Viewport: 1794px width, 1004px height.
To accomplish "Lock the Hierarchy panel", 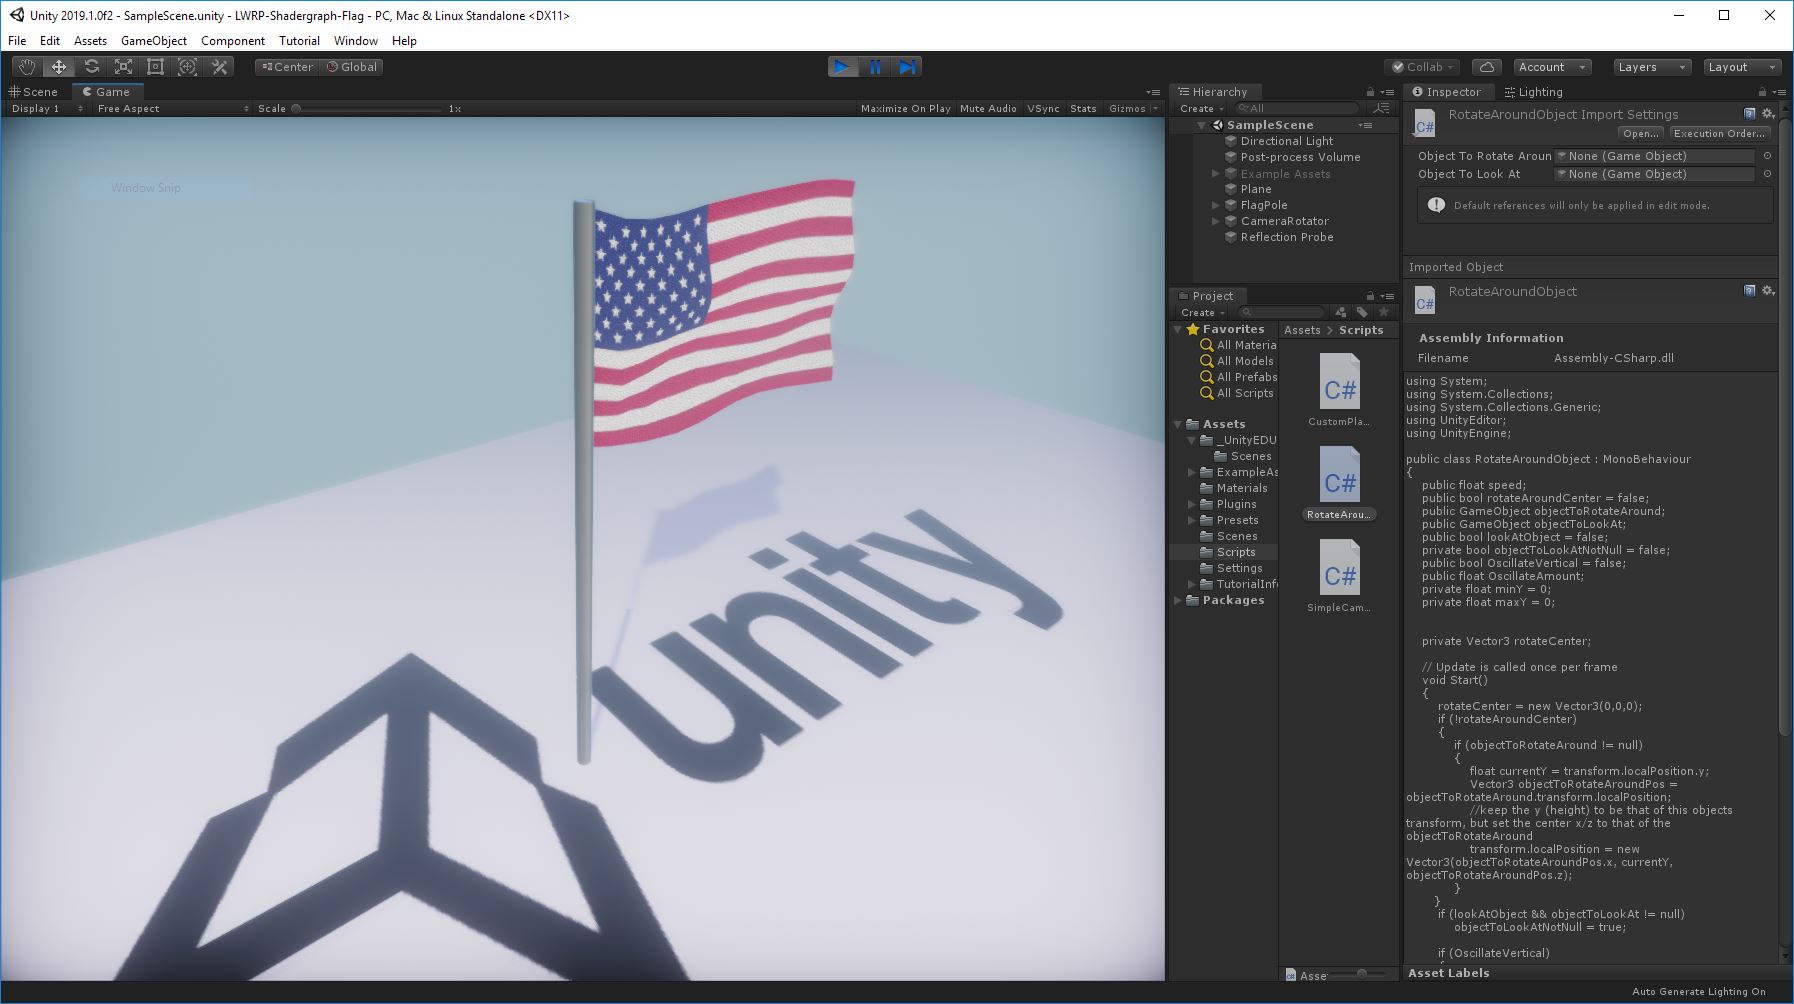I will click(1370, 92).
